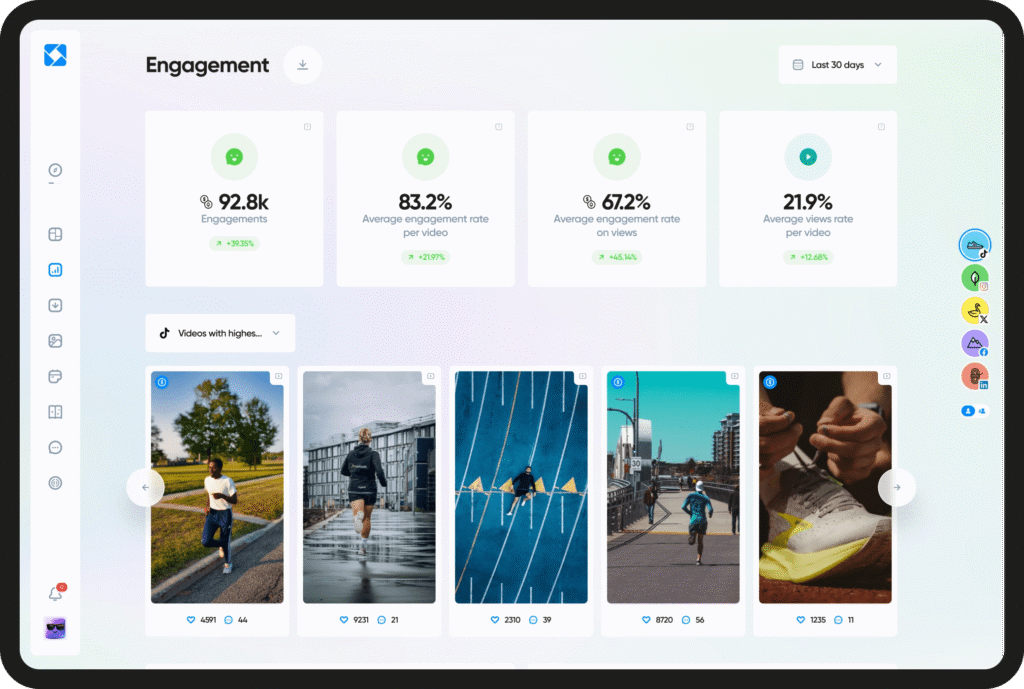Open the blue track aerial video thumbnail
Screen dimensions: 1024x689
coord(521,487)
